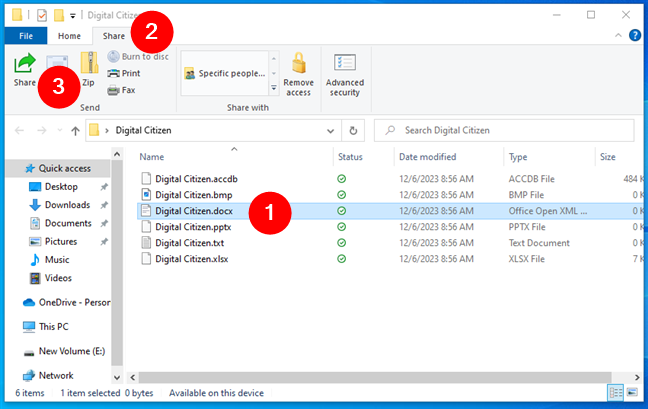Open Music folder in sidebar
648x409 pixels.
click(57, 260)
